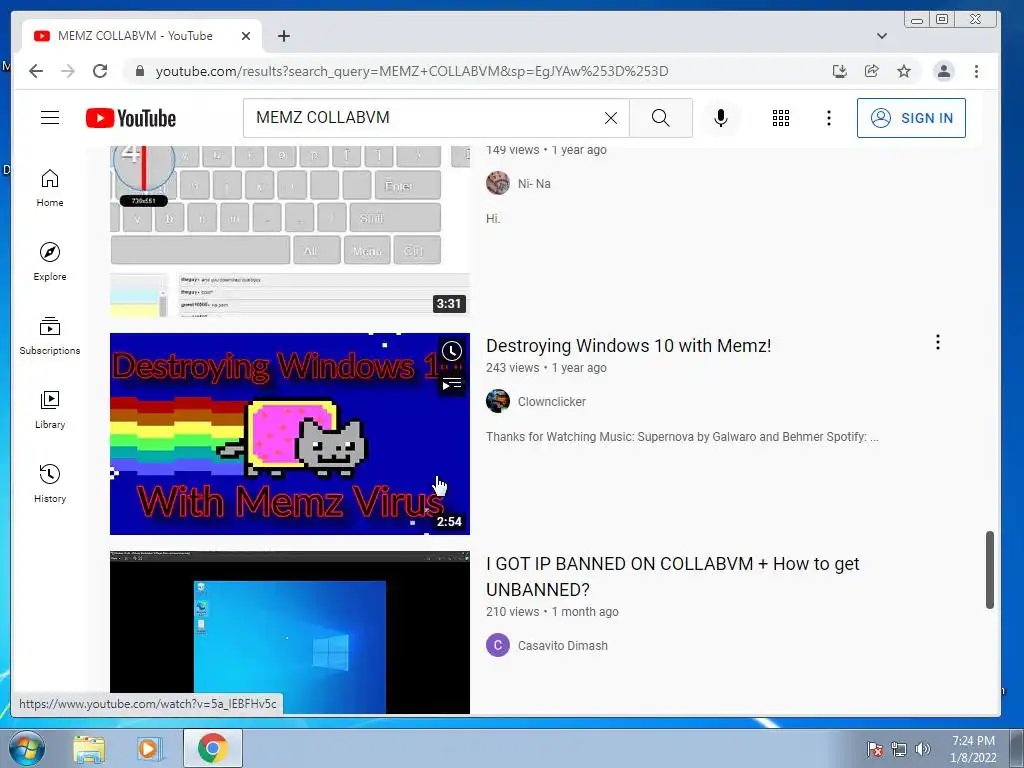Open YouTube settings three-dot menu in header

(829, 118)
